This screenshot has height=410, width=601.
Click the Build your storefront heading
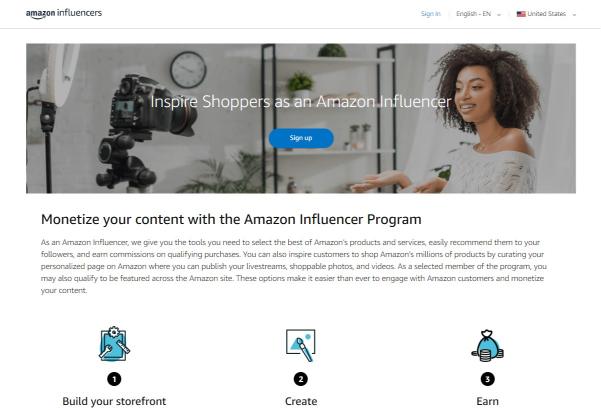[x=114, y=401]
